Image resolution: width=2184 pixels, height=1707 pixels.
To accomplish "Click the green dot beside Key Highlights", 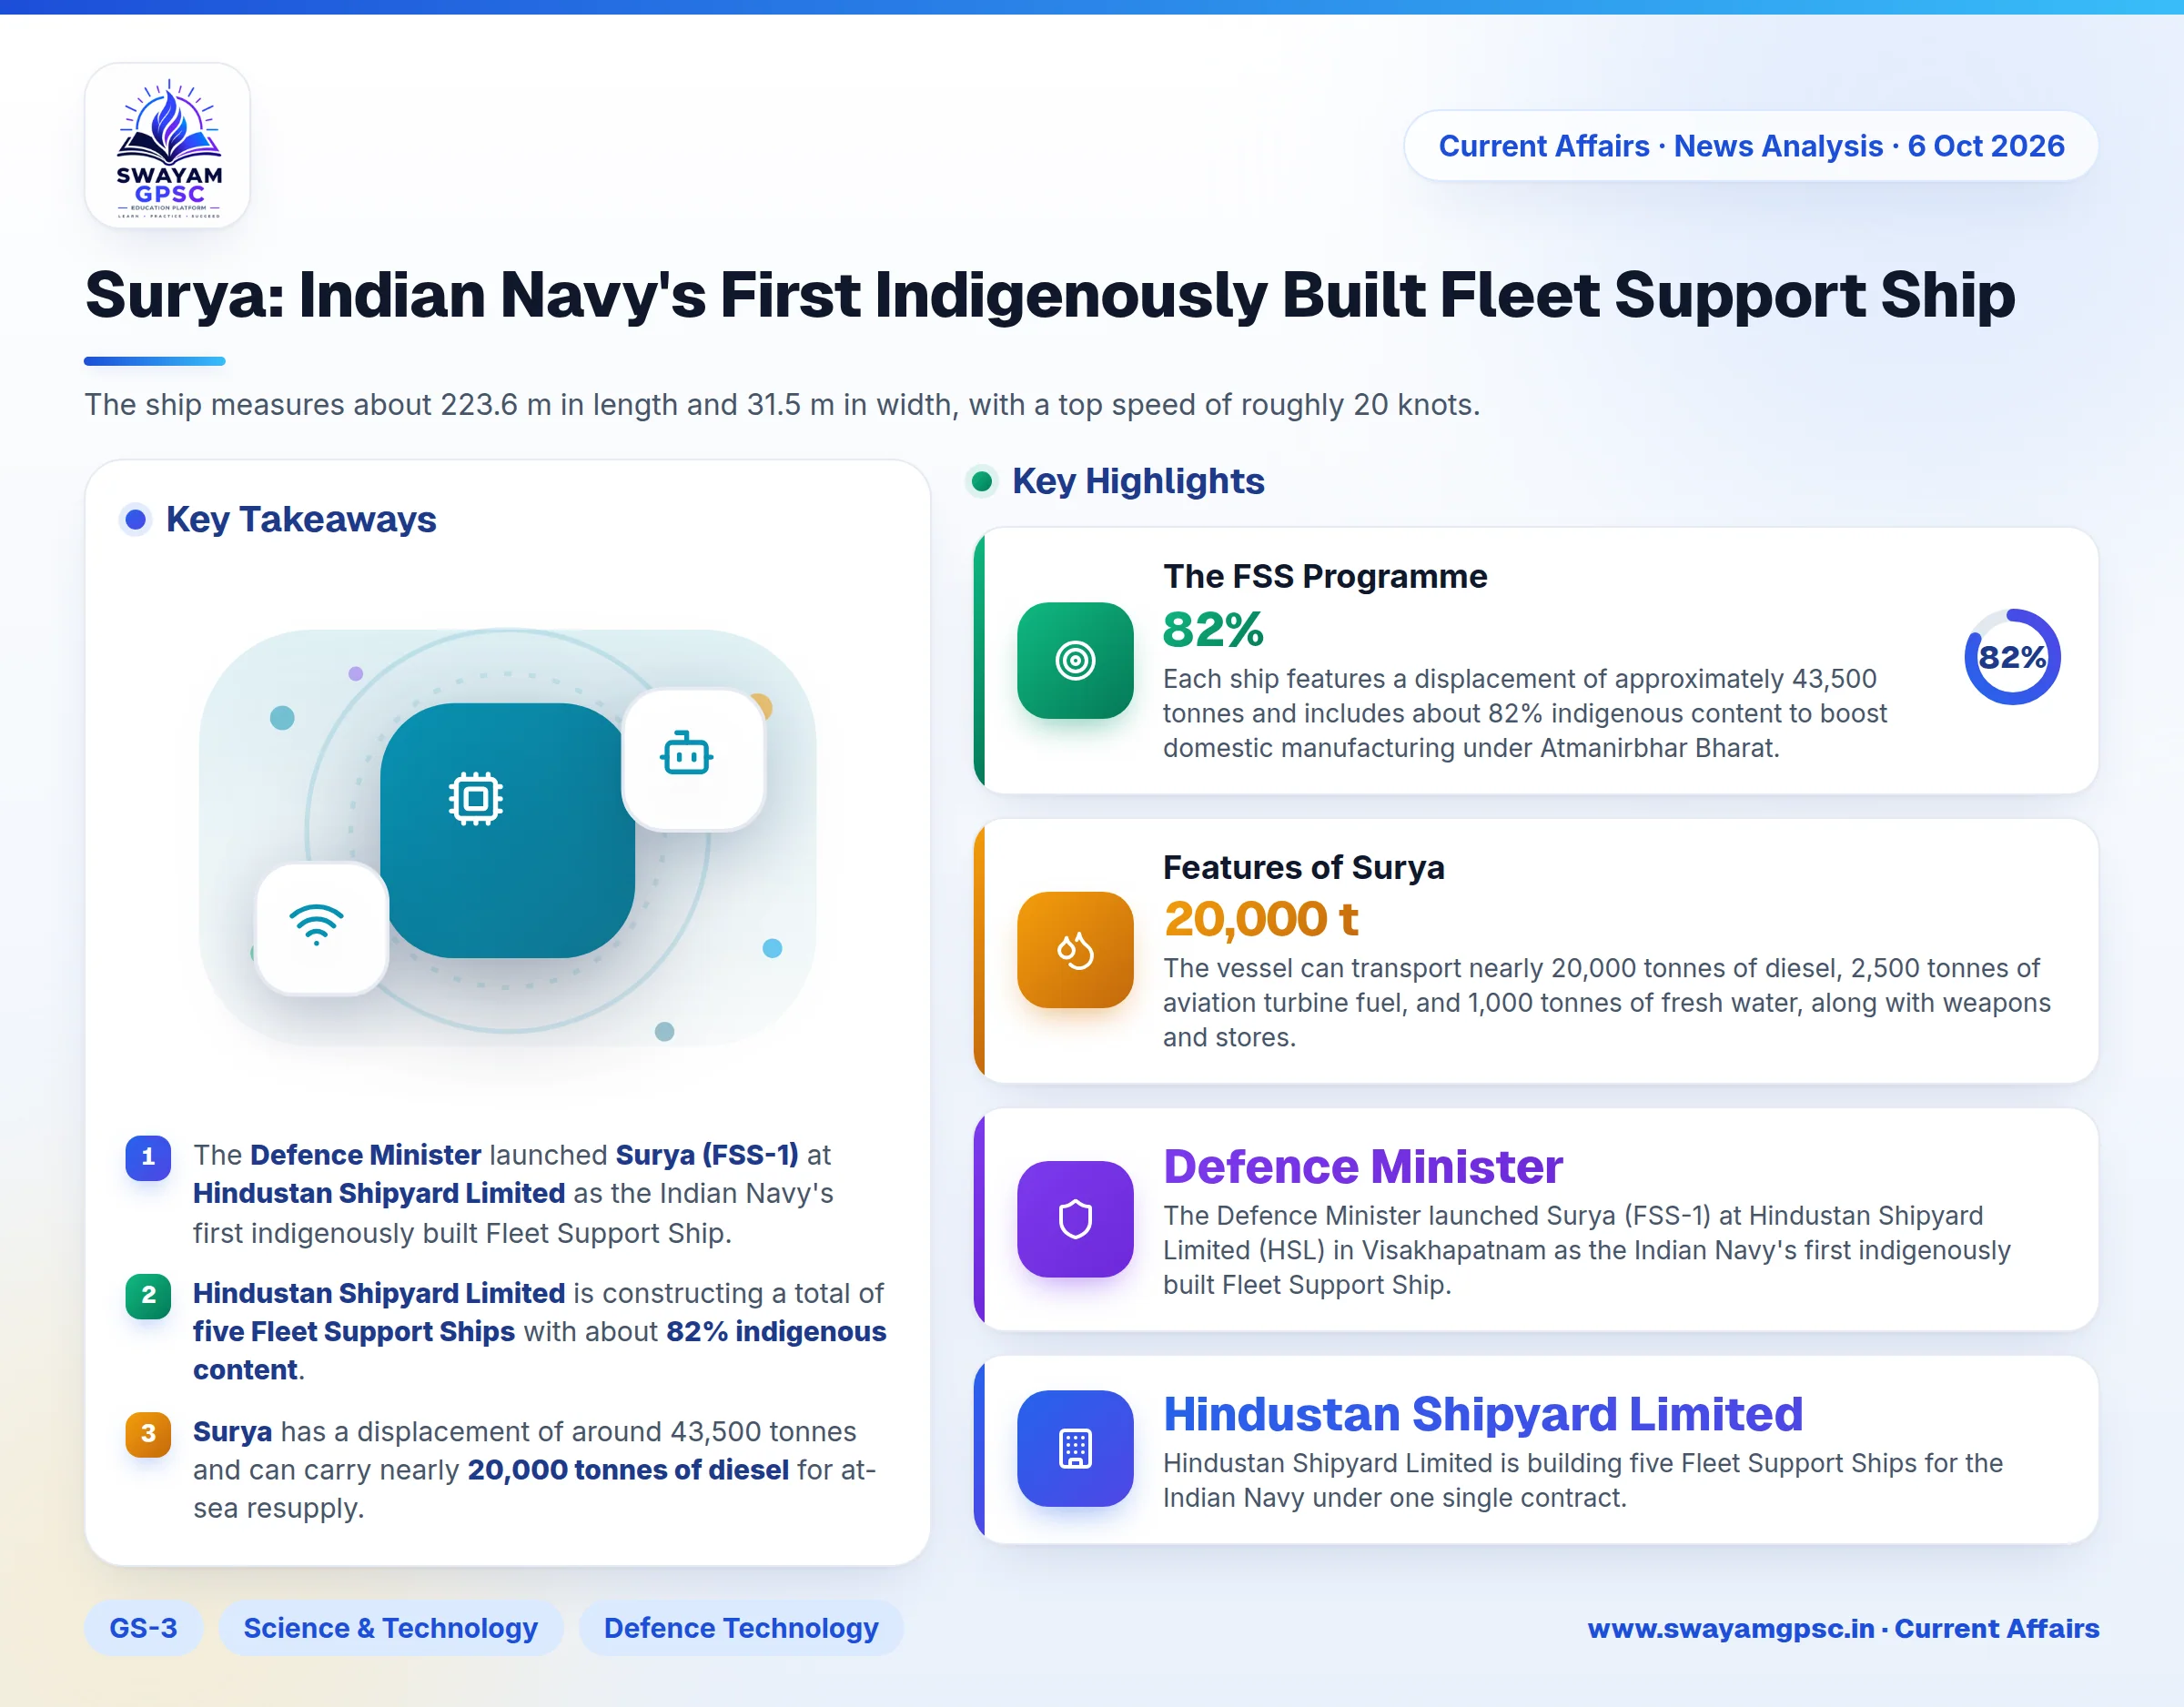I will (x=982, y=481).
